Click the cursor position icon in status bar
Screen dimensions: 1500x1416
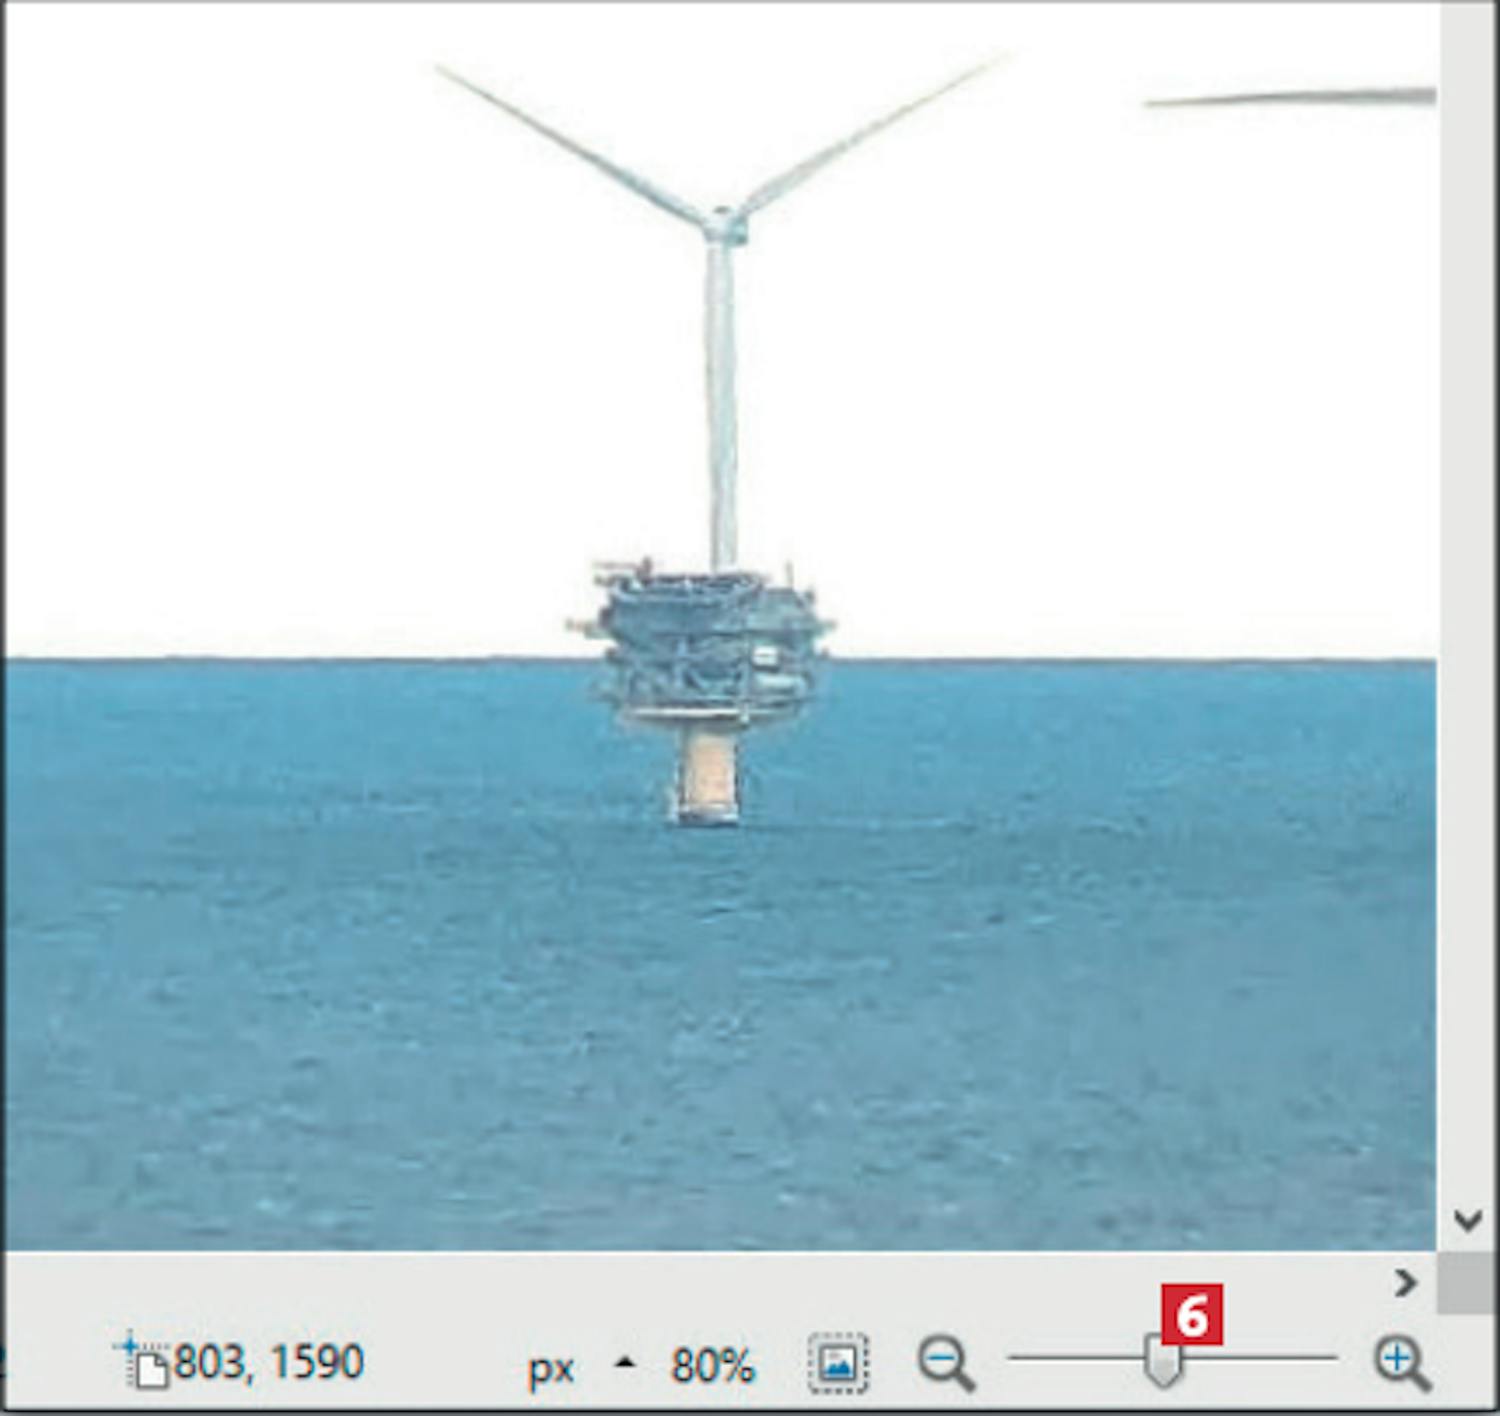tap(143, 1362)
